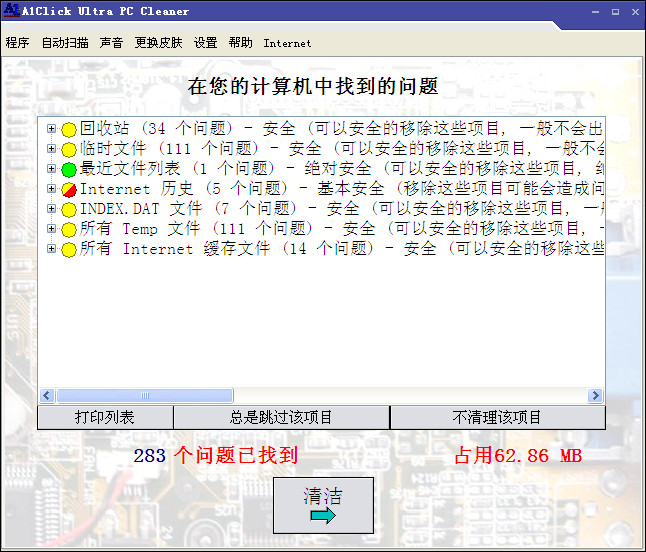Click the yellow icon beside 所有 Temp 文件
The height and width of the screenshot is (552, 646).
pyautogui.click(x=69, y=230)
